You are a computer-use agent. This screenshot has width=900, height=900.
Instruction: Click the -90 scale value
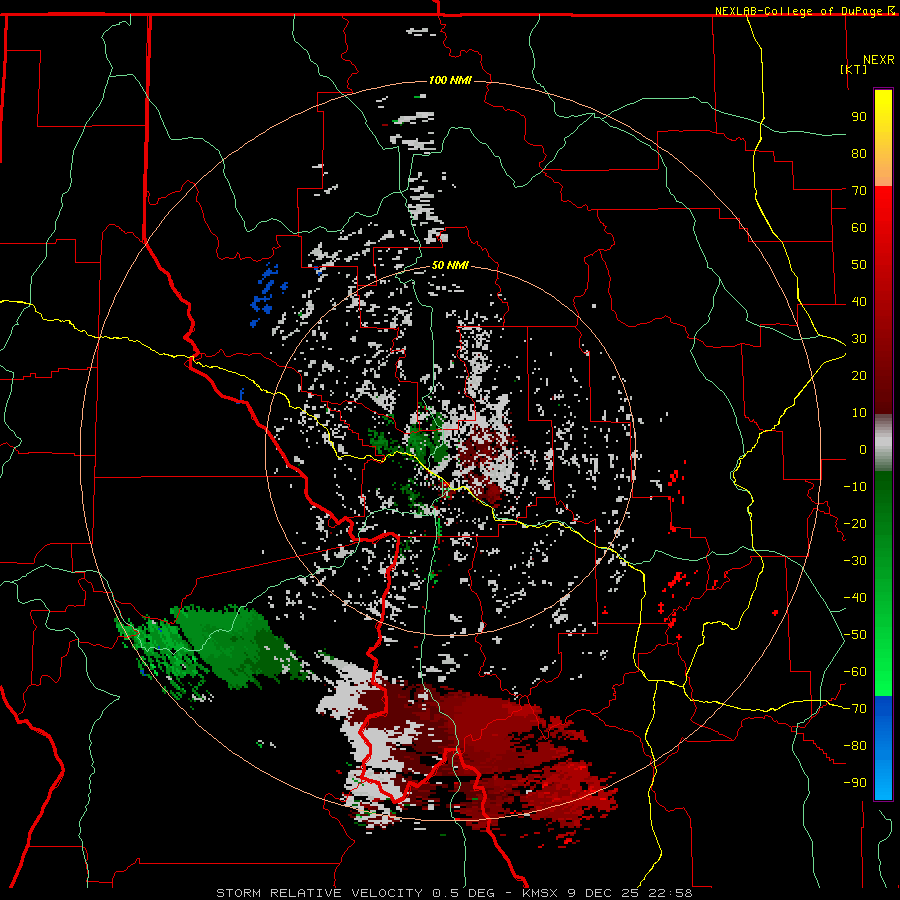click(x=855, y=783)
